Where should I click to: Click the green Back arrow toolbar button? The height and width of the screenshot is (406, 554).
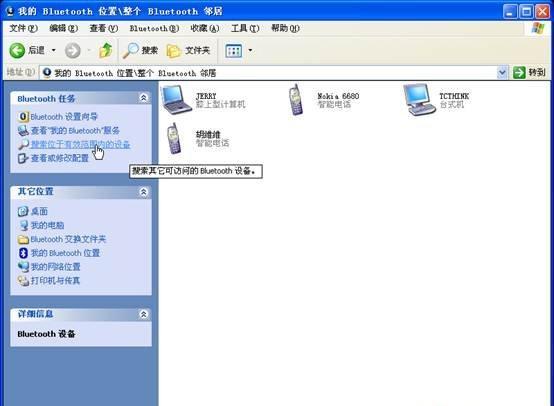click(x=17, y=51)
